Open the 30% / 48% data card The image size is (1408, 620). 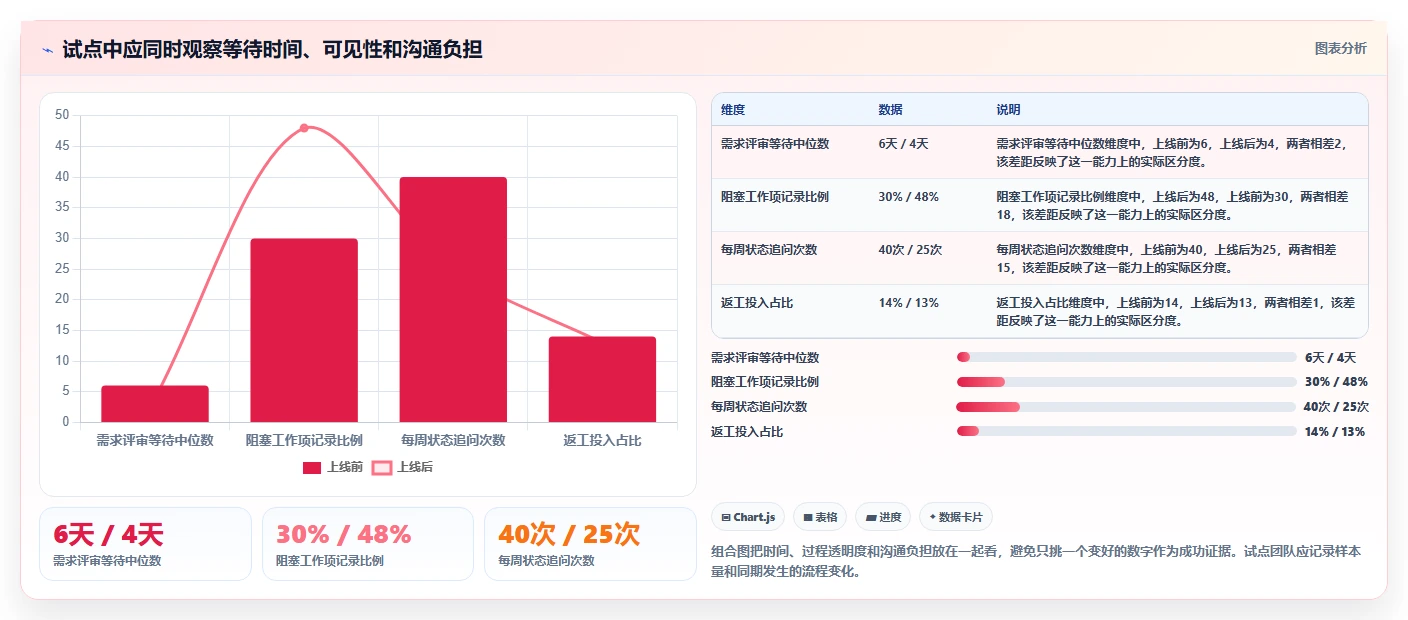[367, 544]
